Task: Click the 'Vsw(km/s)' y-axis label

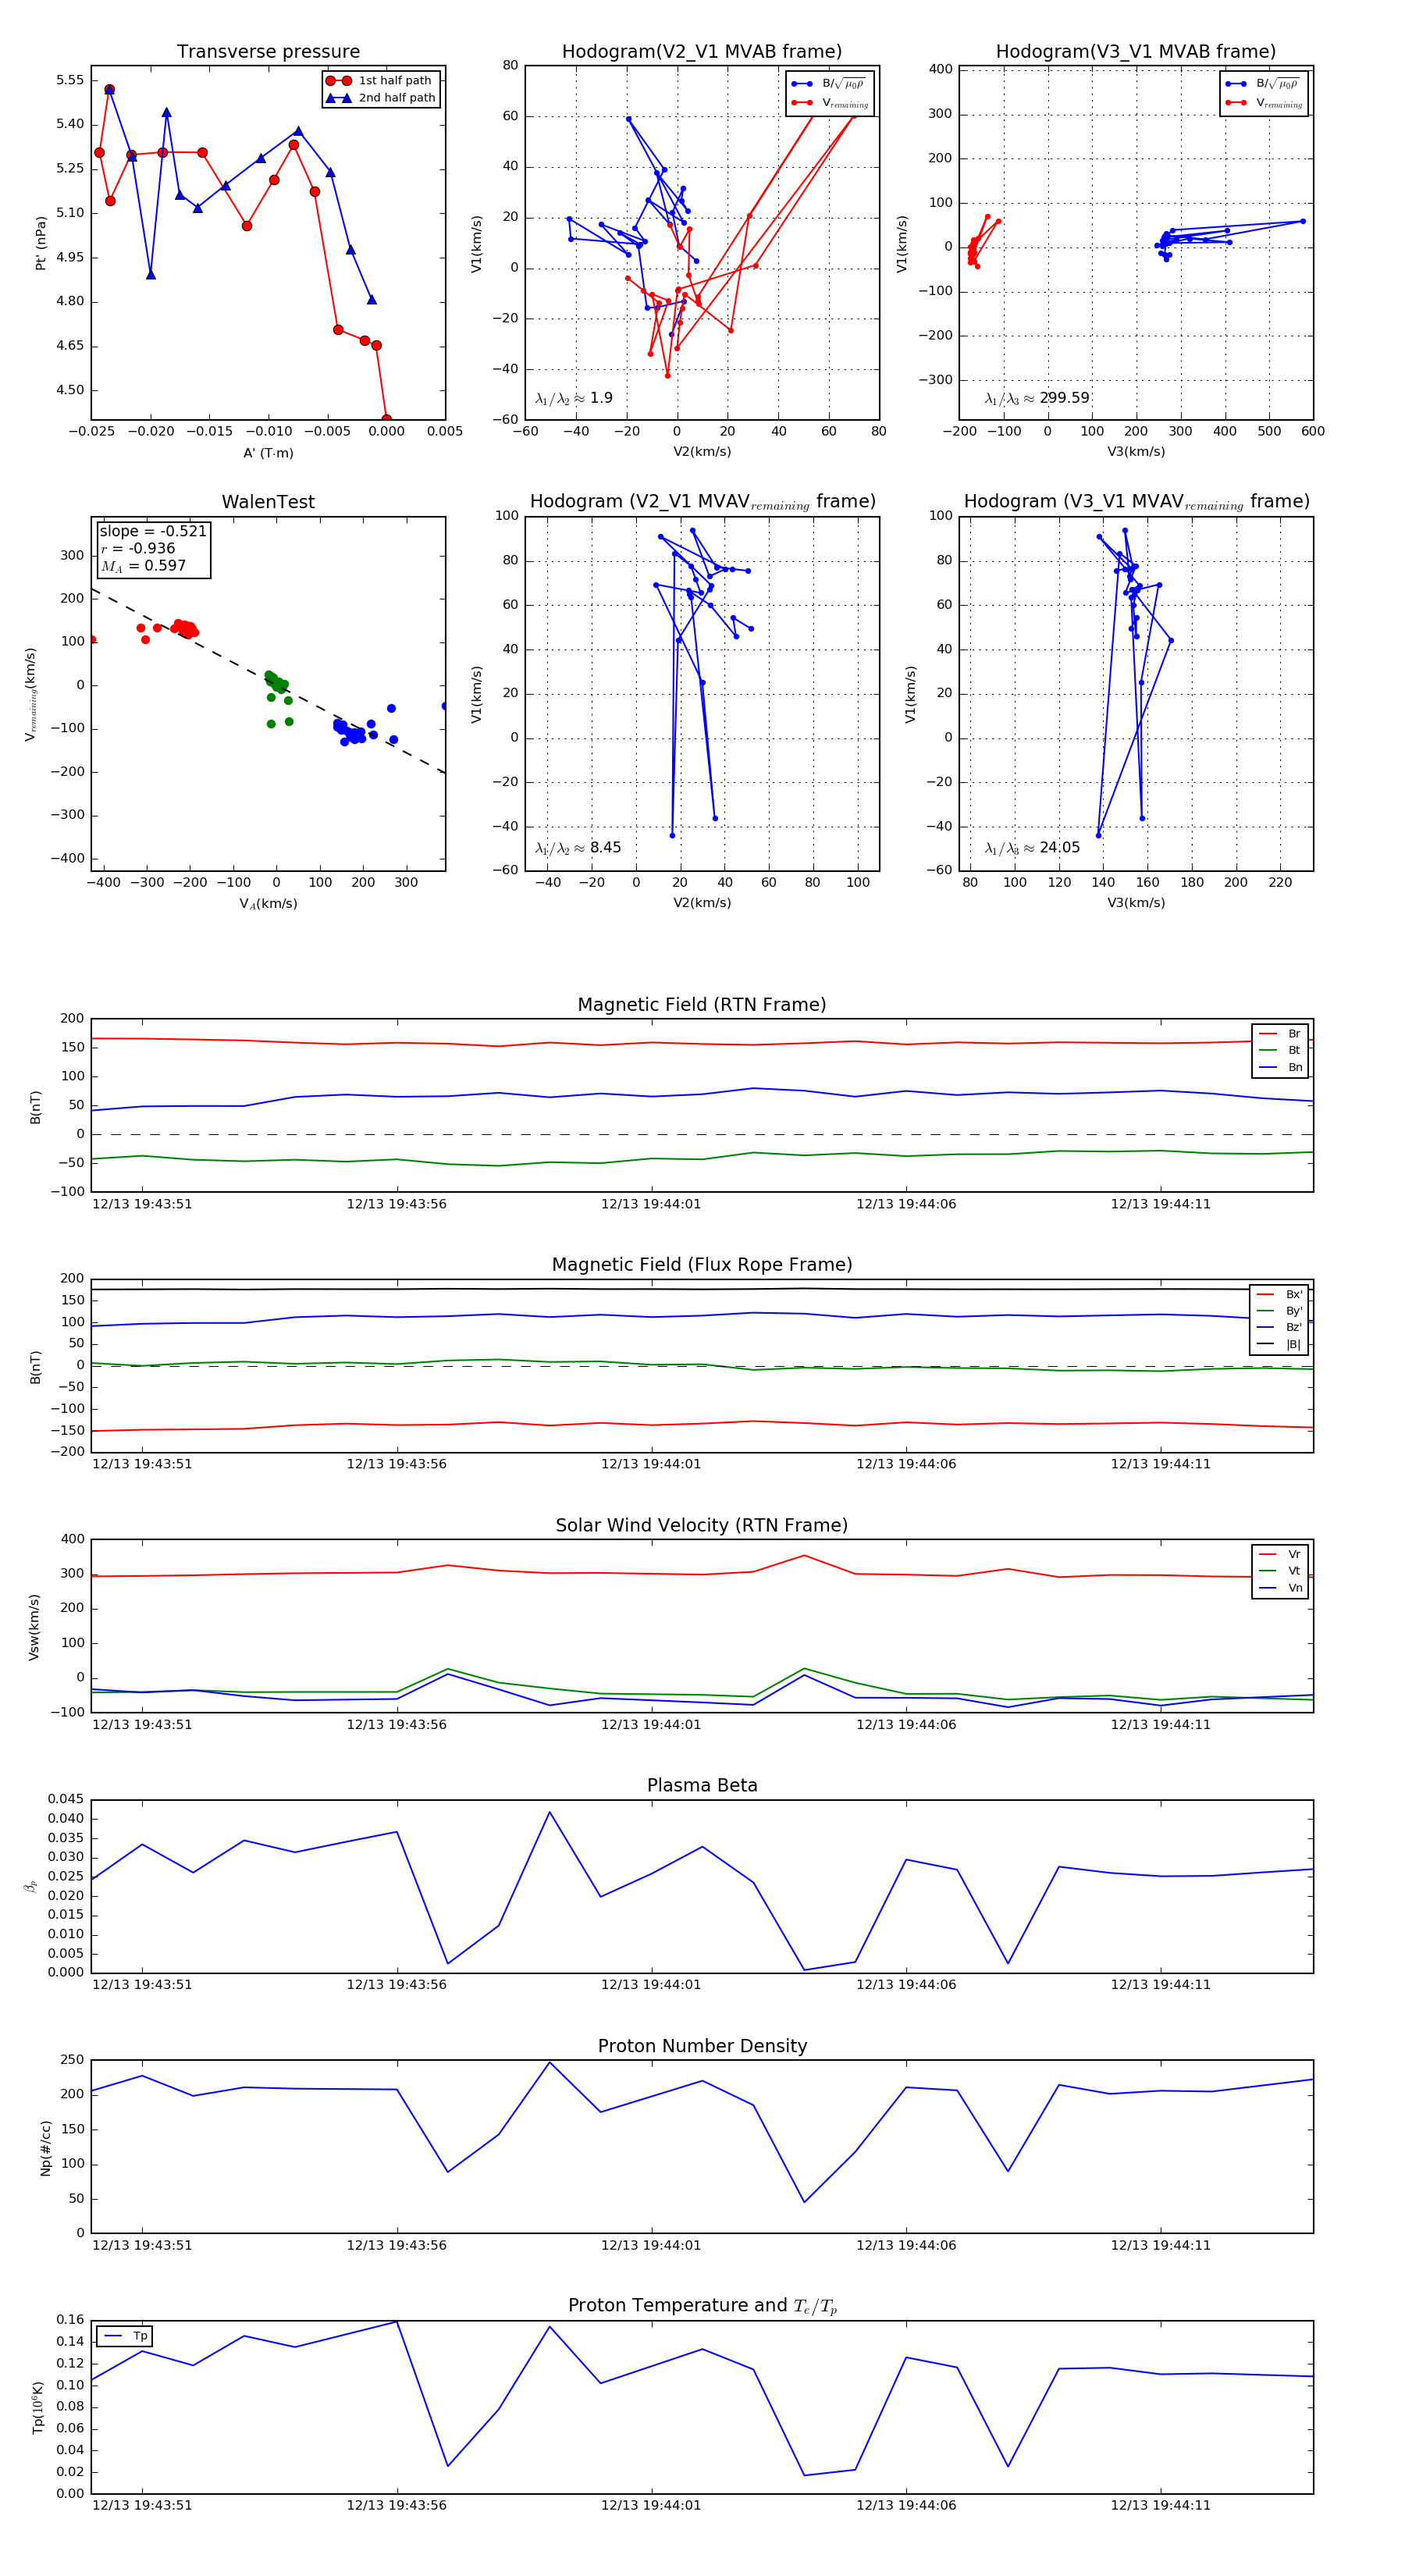Action: click(x=34, y=1627)
